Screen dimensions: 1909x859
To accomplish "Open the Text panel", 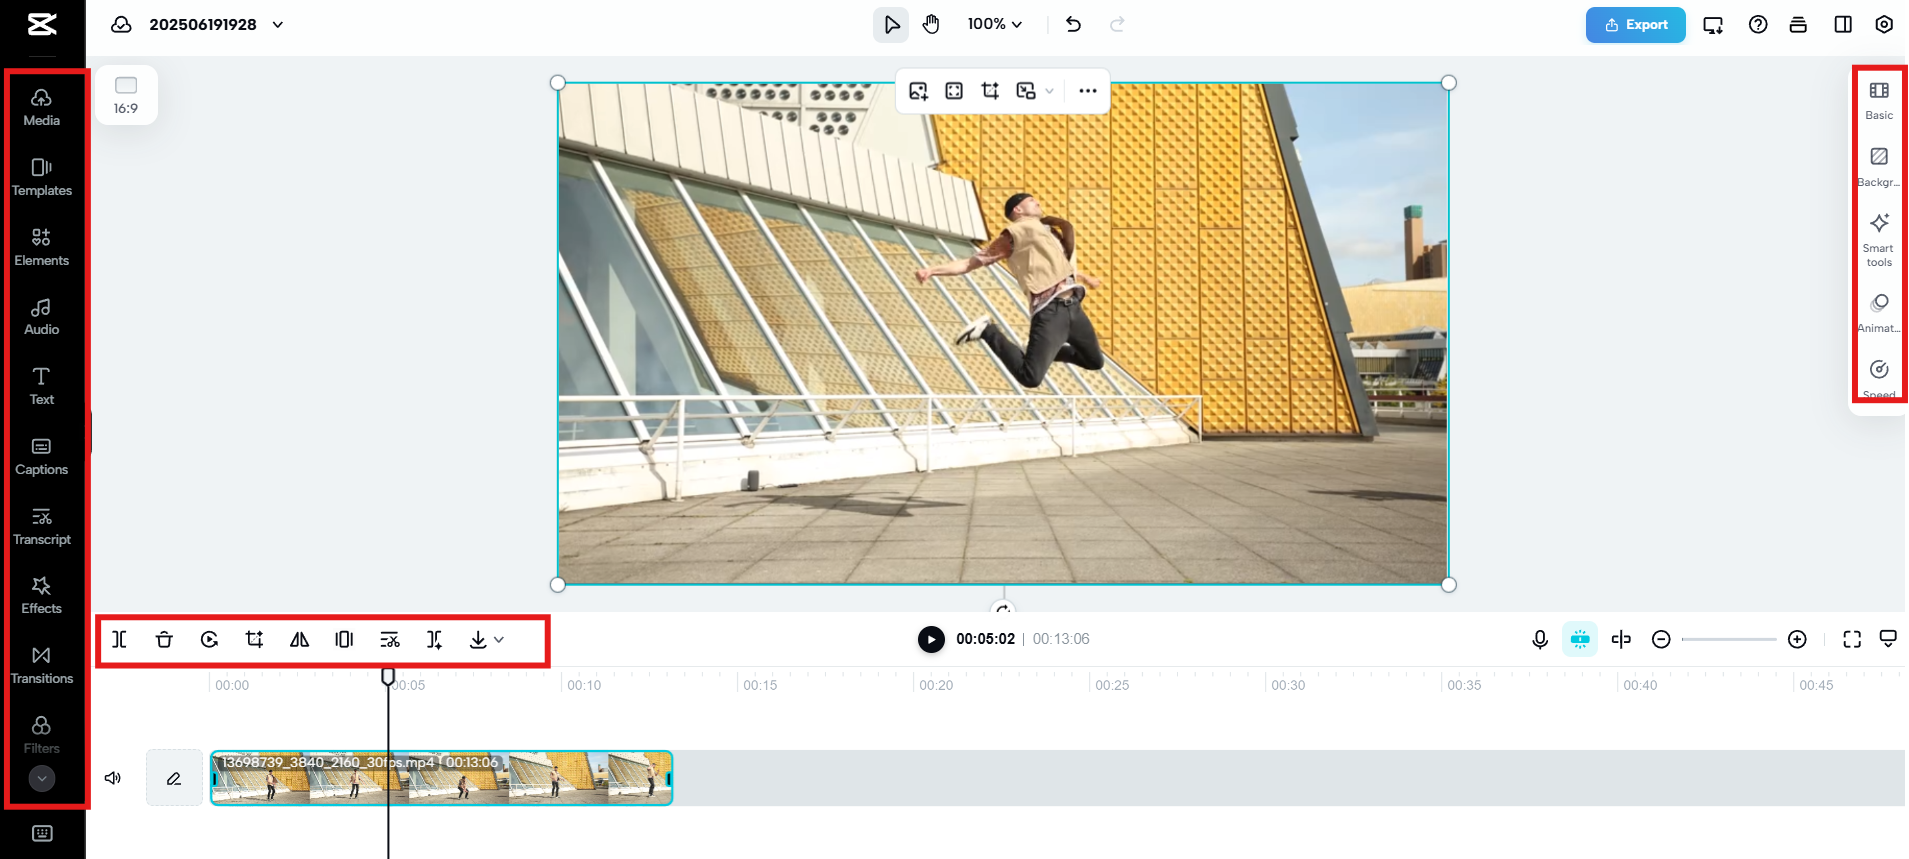I will [x=41, y=386].
